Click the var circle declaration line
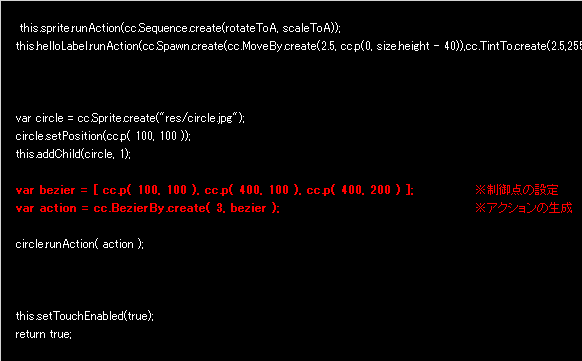This screenshot has width=582, height=361. click(130, 118)
